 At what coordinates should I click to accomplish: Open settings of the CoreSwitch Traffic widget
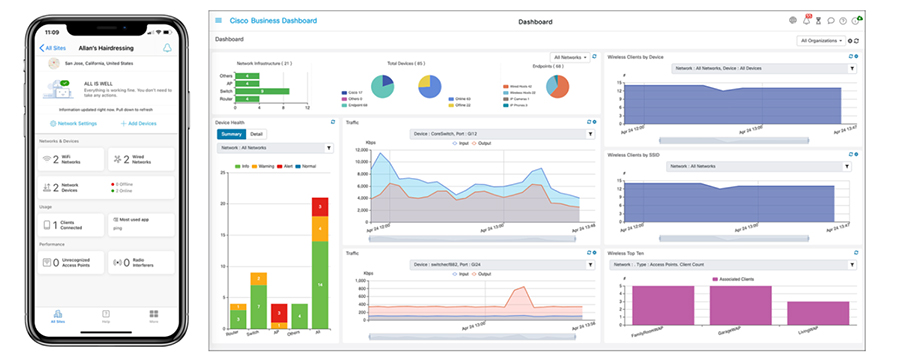point(594,122)
